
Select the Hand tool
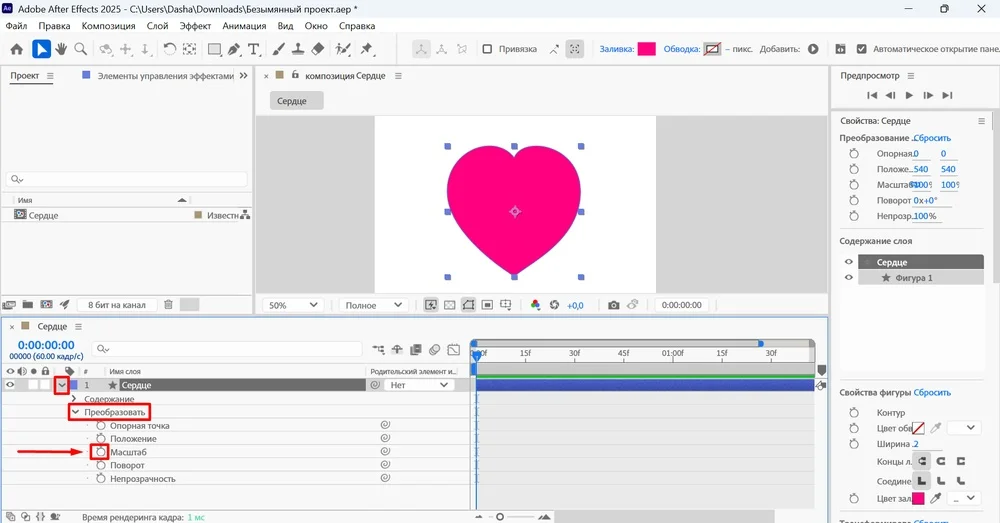[x=61, y=49]
